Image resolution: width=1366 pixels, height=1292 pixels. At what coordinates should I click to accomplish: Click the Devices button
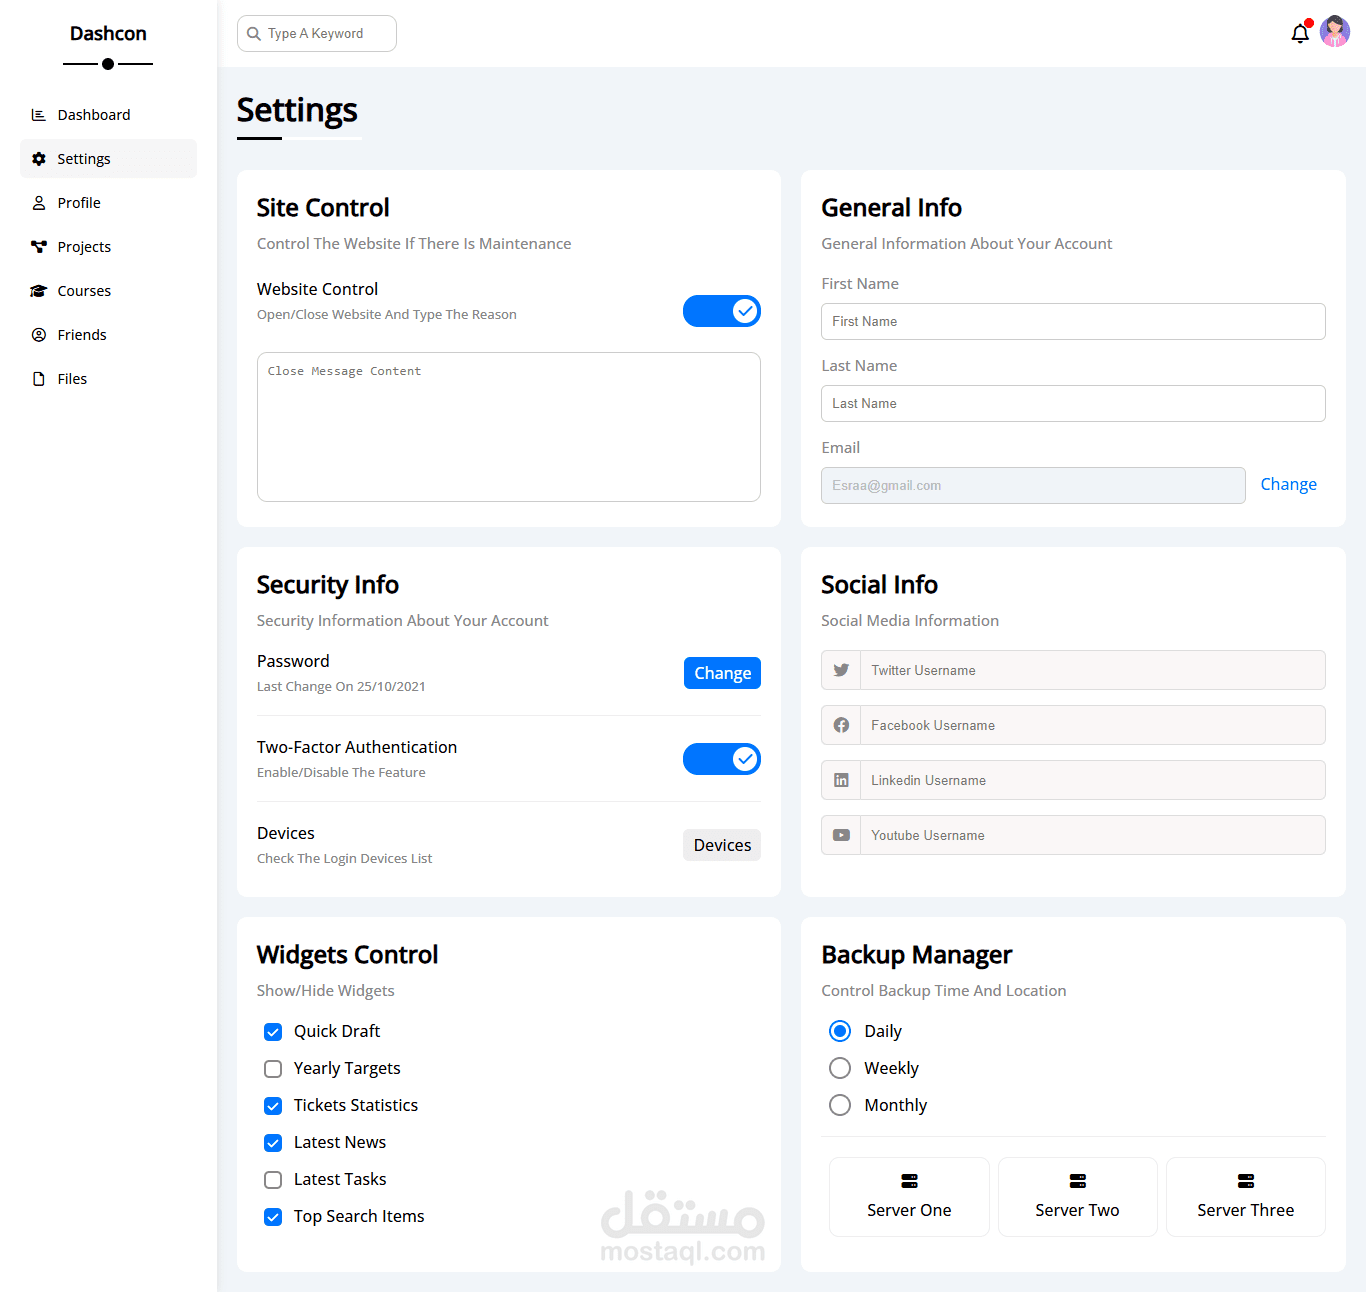pos(722,845)
